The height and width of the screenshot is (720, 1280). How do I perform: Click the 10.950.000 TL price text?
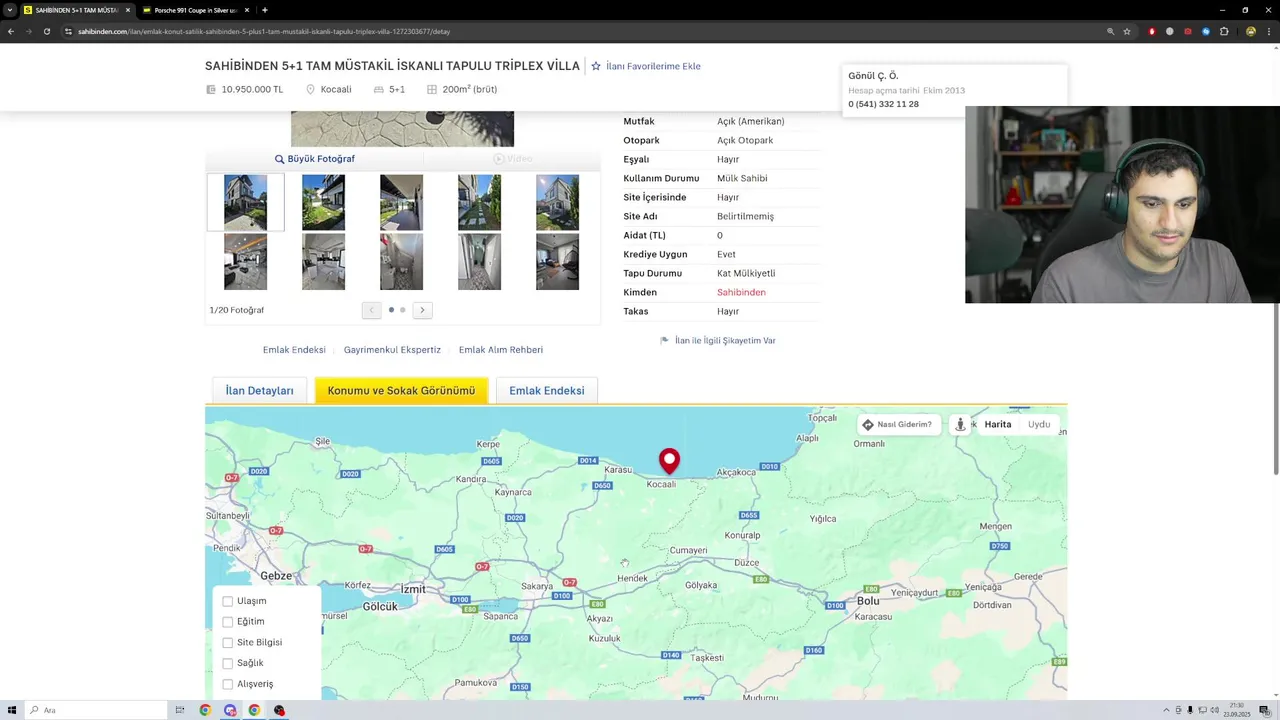252,89
